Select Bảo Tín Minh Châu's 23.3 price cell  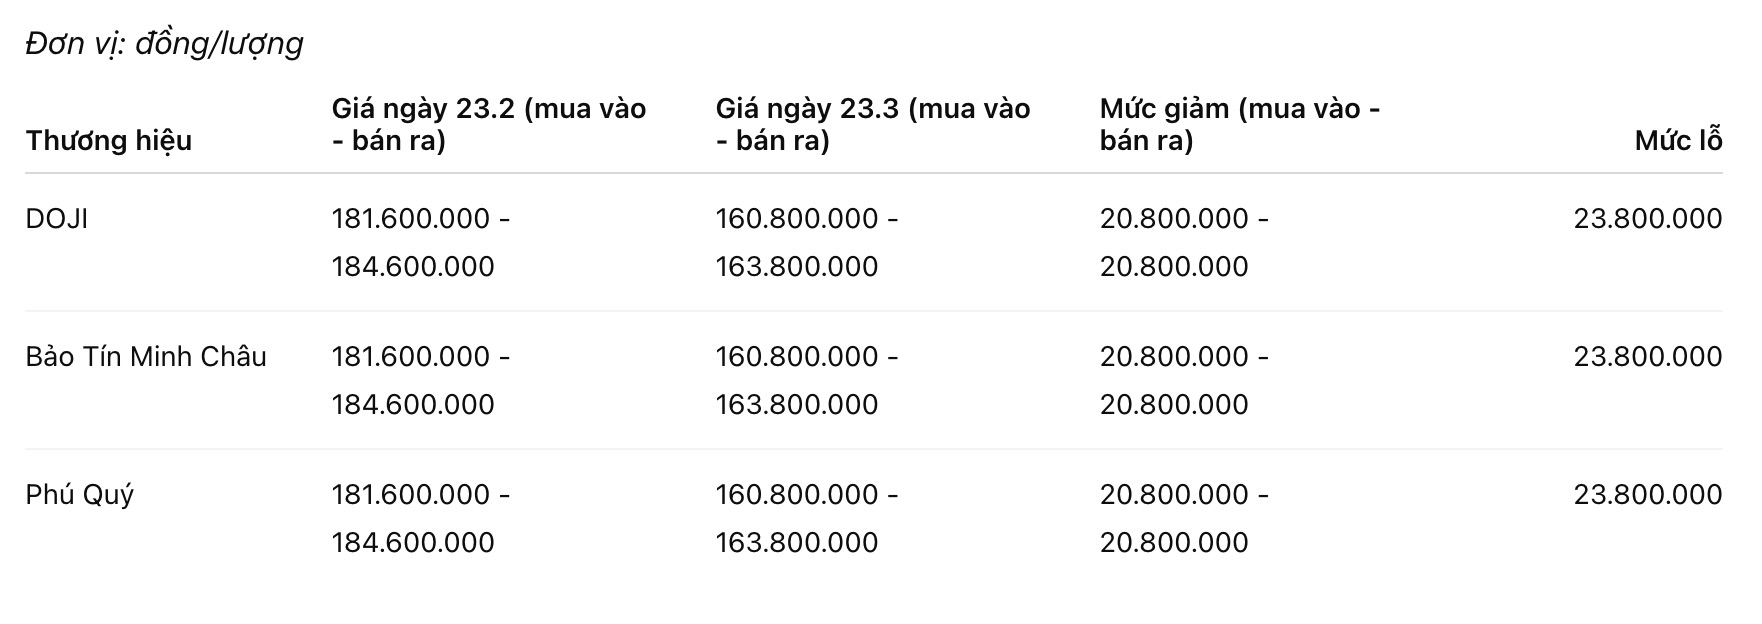click(806, 380)
